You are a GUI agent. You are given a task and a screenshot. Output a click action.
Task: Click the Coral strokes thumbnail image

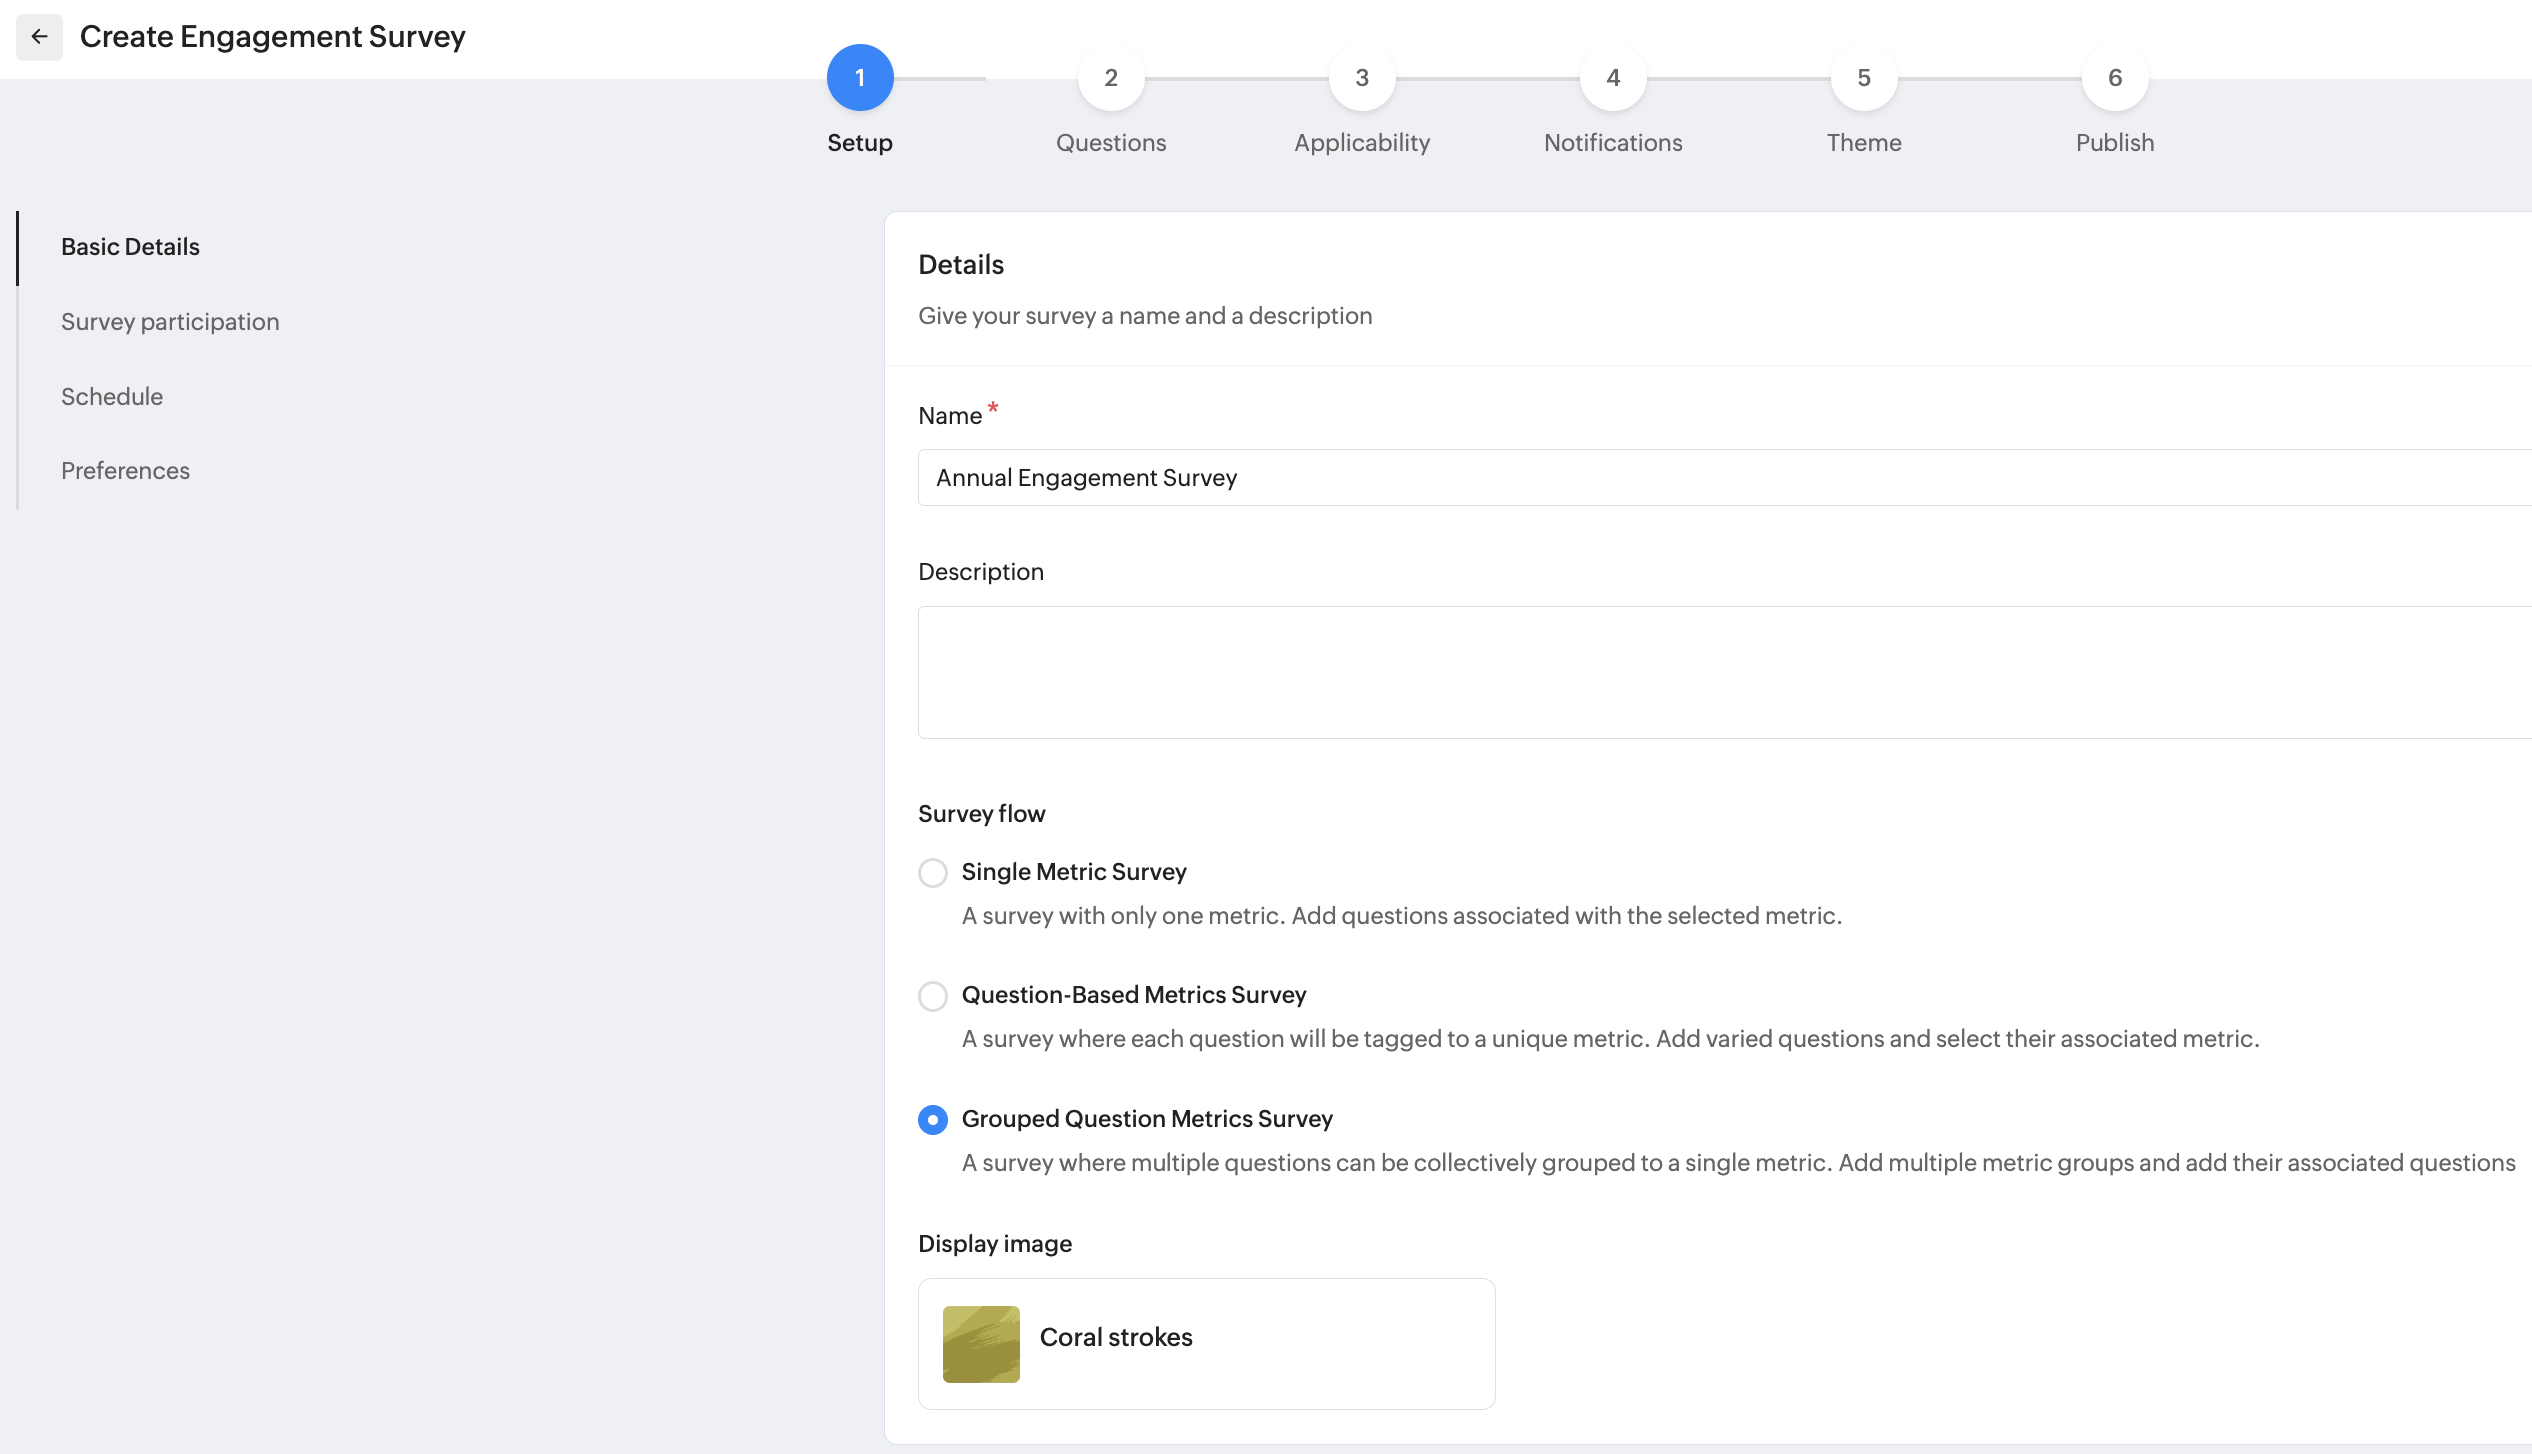pyautogui.click(x=981, y=1344)
